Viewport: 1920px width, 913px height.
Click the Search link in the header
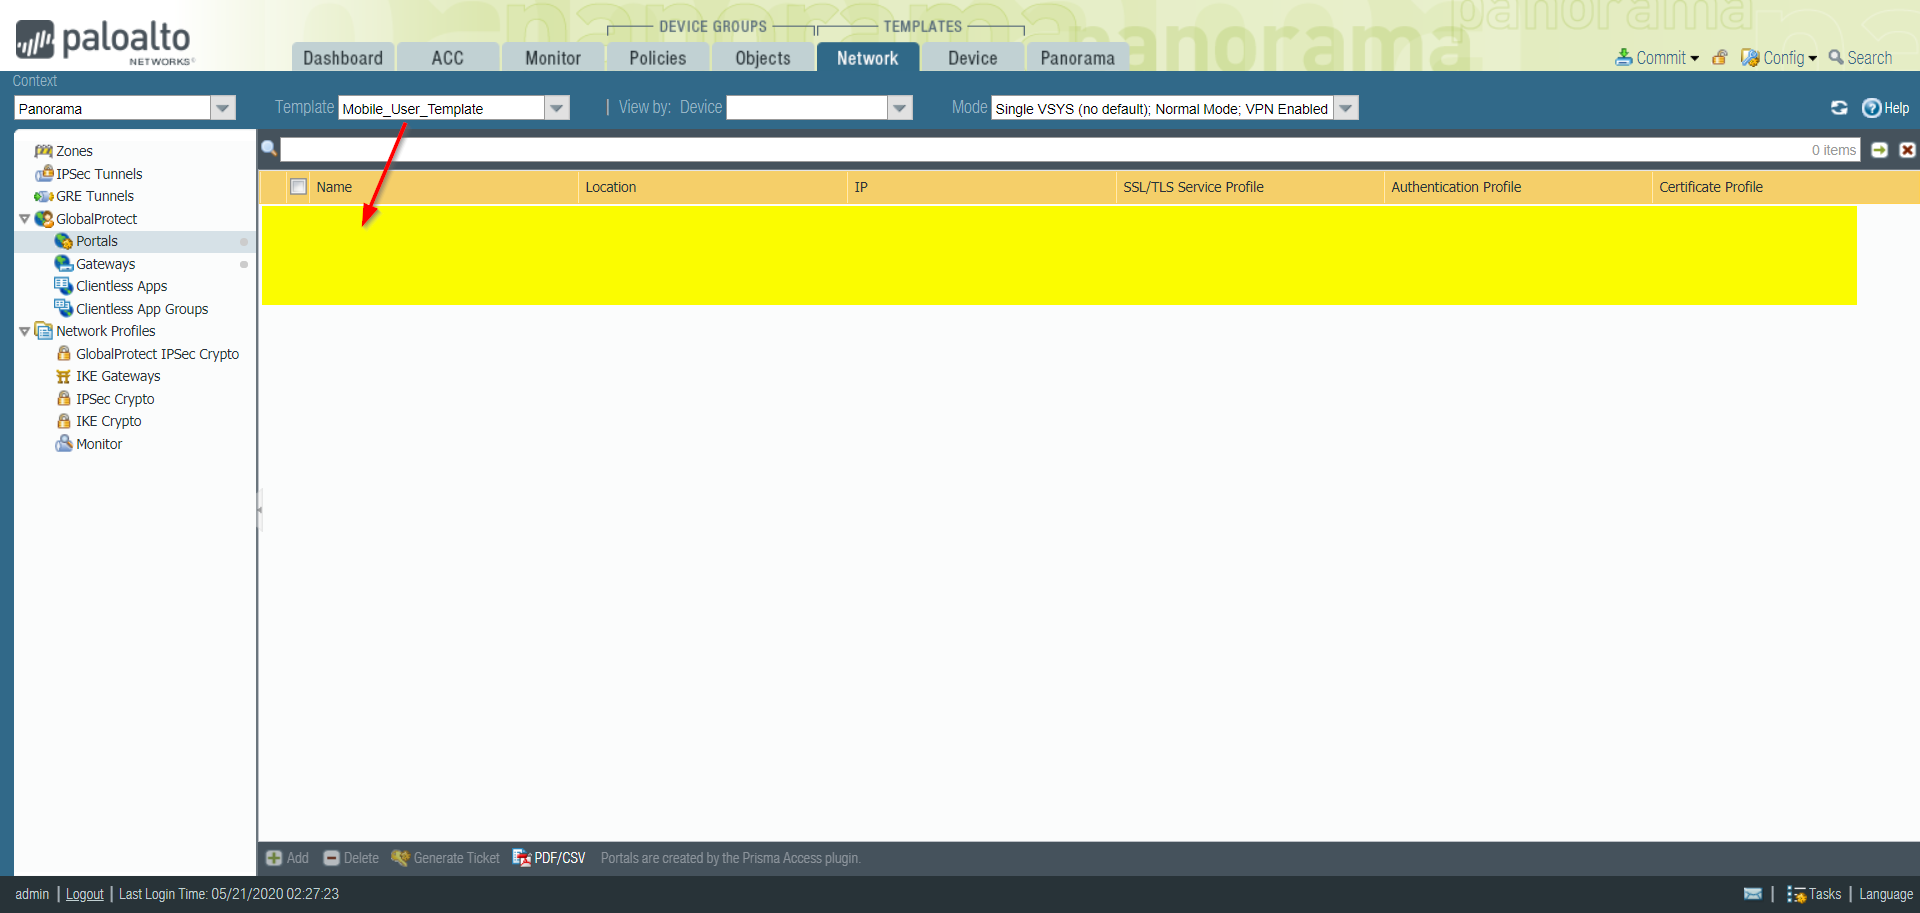pyautogui.click(x=1860, y=58)
